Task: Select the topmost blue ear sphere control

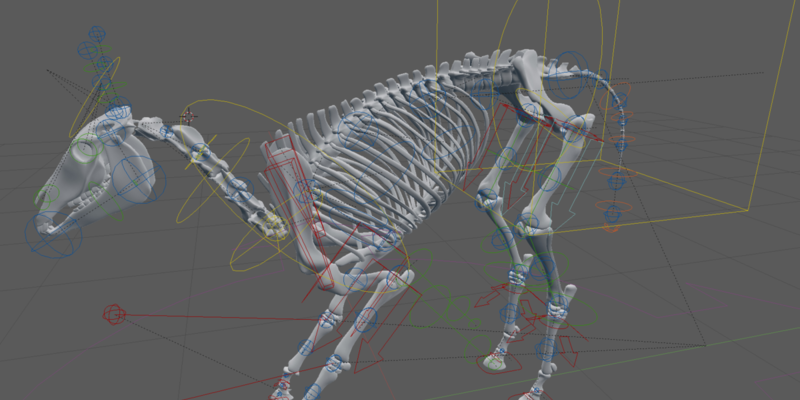Action: [x=97, y=34]
